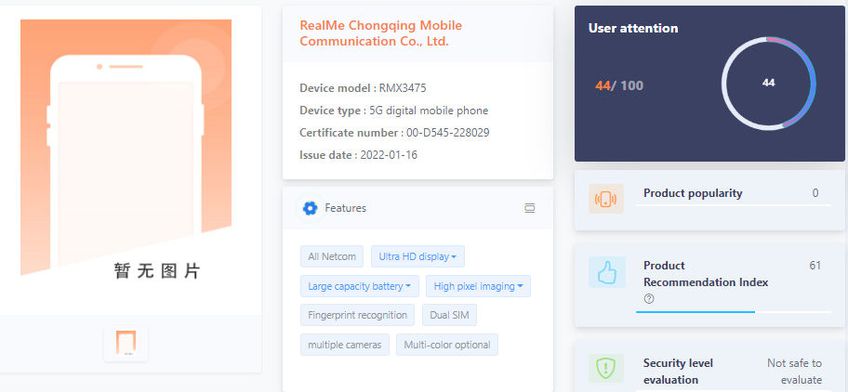Viewport: 848px width, 392px height.
Task: Open the Recommendation Index help question mark
Action: coord(649,298)
